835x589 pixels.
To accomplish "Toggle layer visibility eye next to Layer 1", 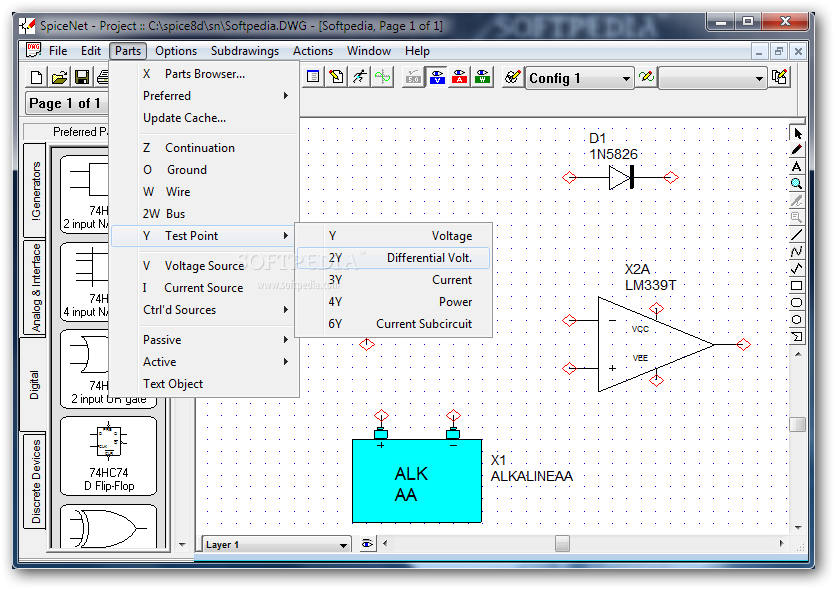I will (x=367, y=544).
